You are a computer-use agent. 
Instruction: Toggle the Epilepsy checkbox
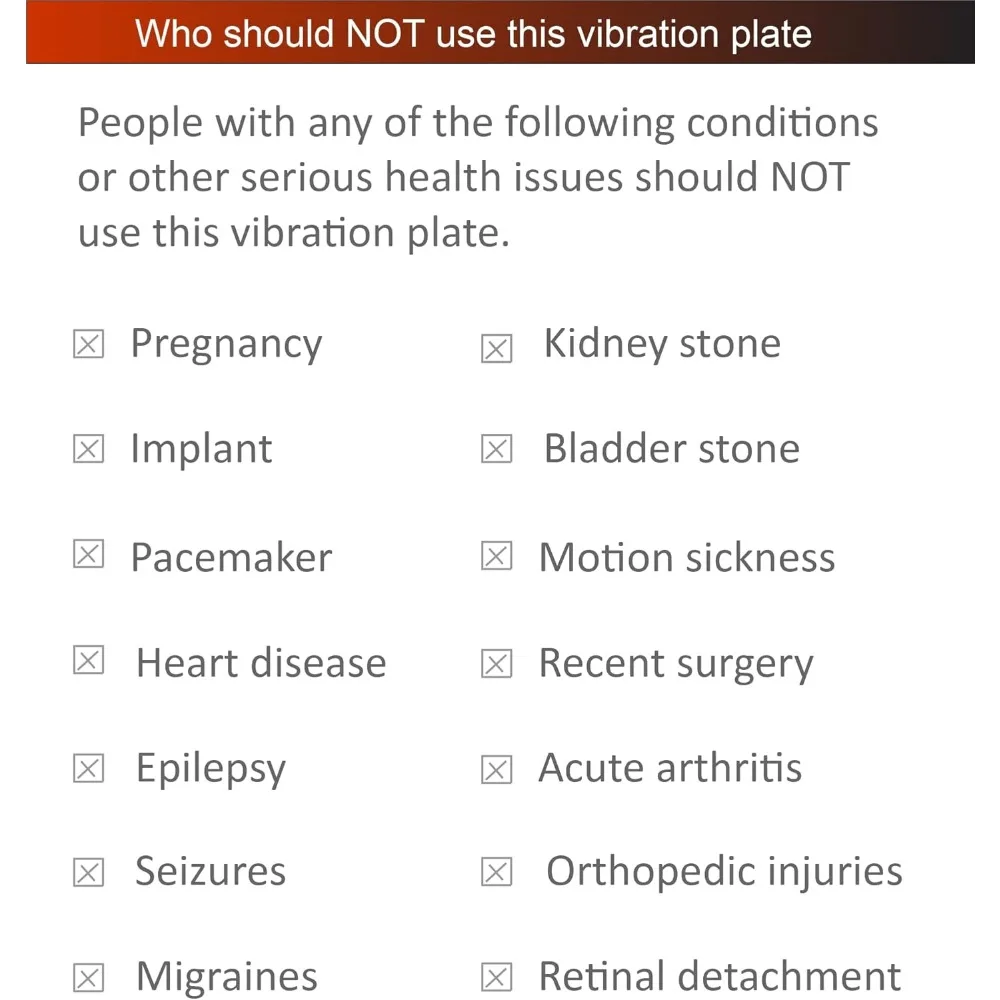point(89,768)
